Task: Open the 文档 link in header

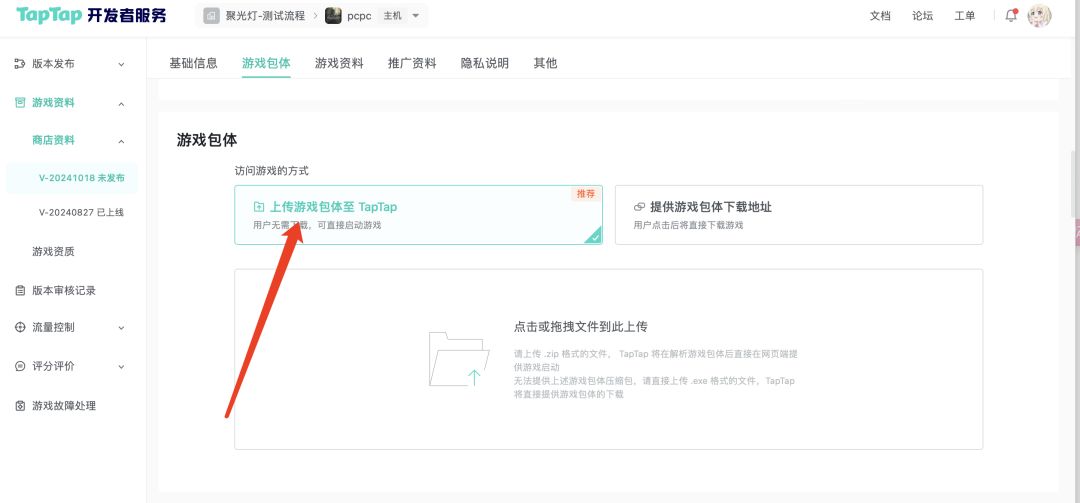Action: (880, 16)
